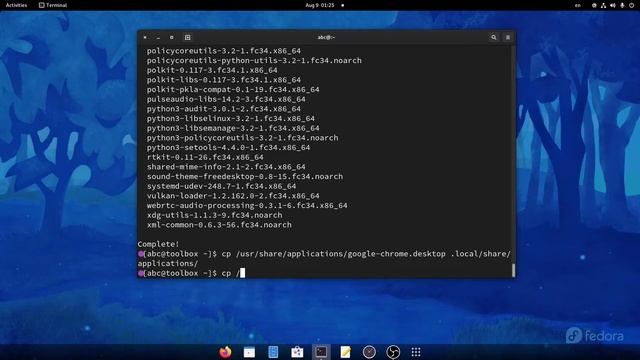
Task: Open Firefox from the dock
Action: [225, 352]
